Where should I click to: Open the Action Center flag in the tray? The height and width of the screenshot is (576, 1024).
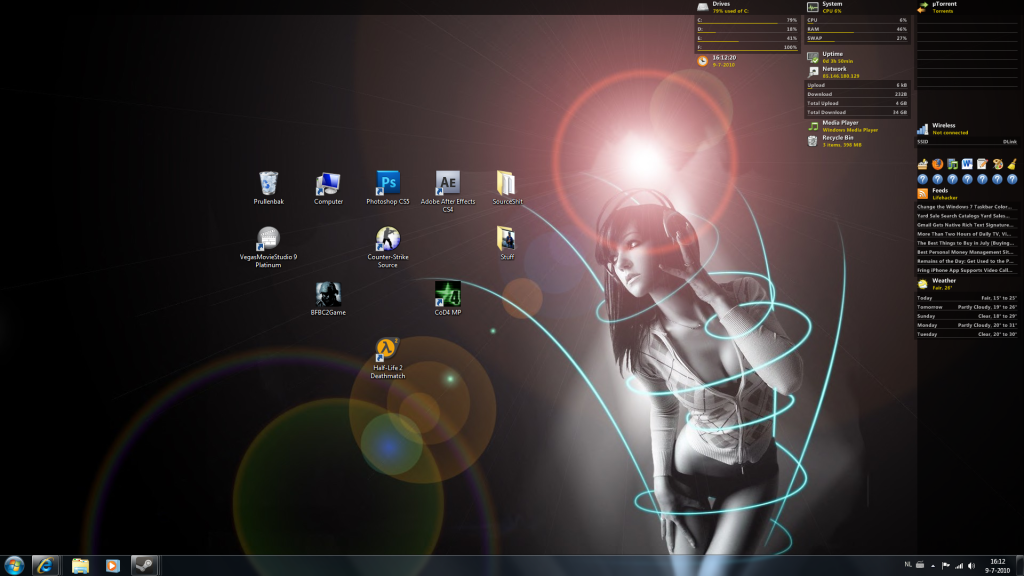tap(946, 566)
